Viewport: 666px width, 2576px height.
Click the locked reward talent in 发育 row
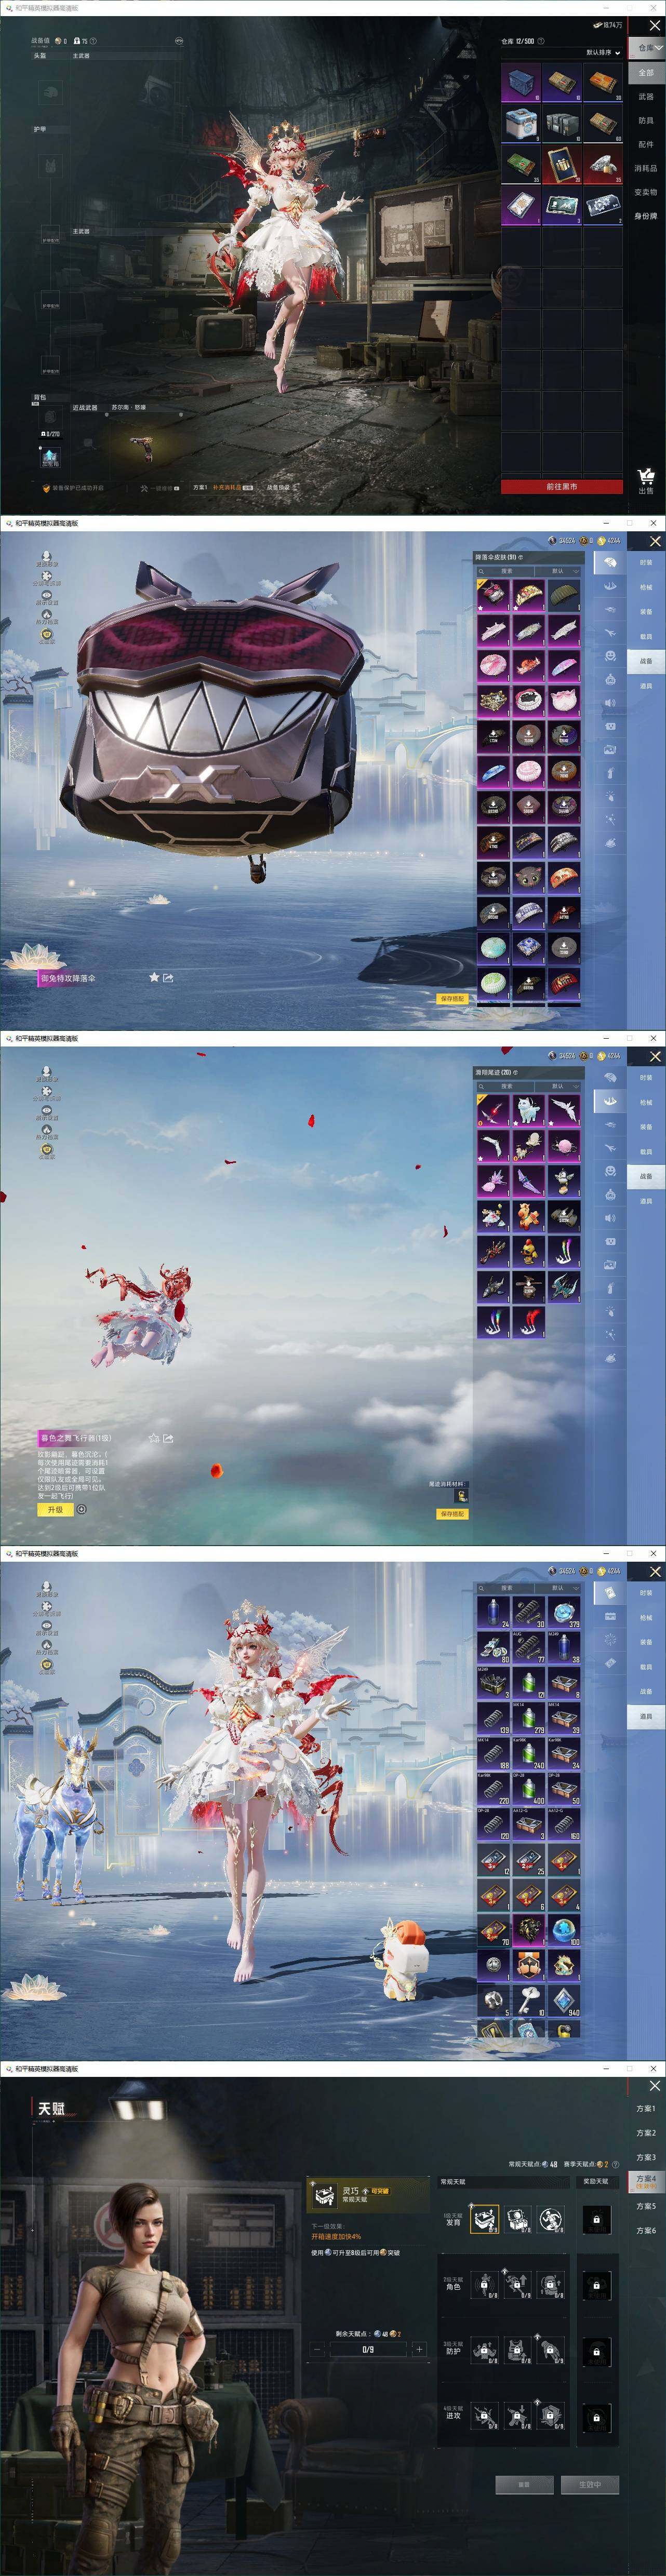tap(596, 2219)
